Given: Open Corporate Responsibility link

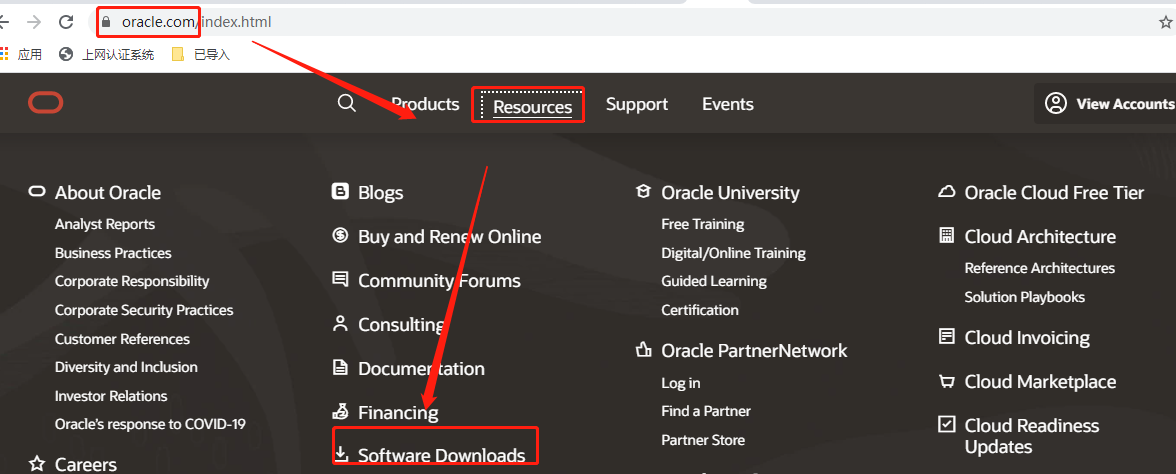Looking at the screenshot, I should pos(132,281).
